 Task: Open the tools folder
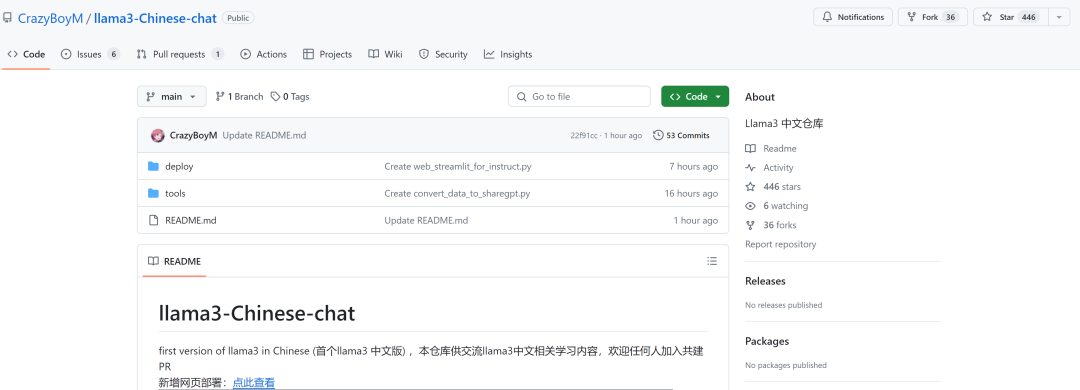175,194
